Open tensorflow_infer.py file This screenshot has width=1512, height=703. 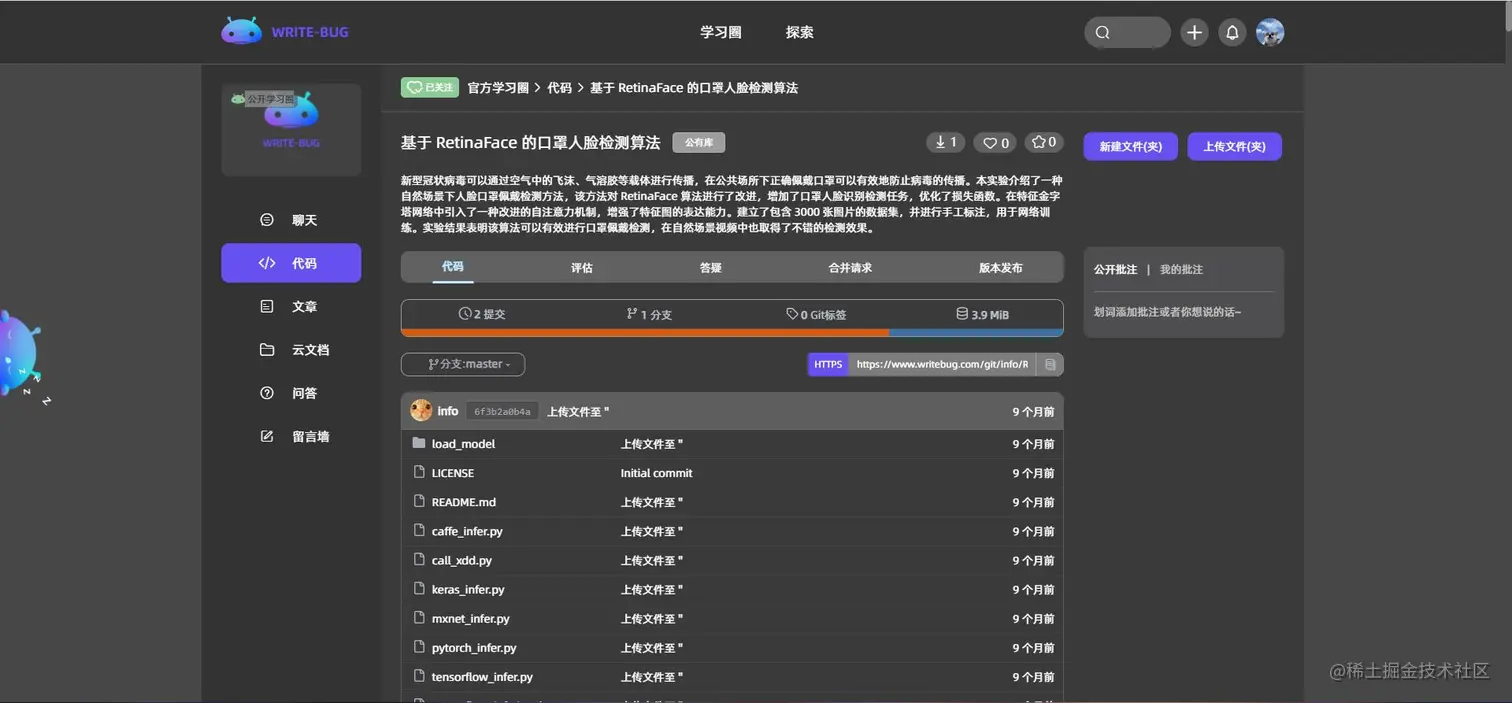tap(482, 676)
